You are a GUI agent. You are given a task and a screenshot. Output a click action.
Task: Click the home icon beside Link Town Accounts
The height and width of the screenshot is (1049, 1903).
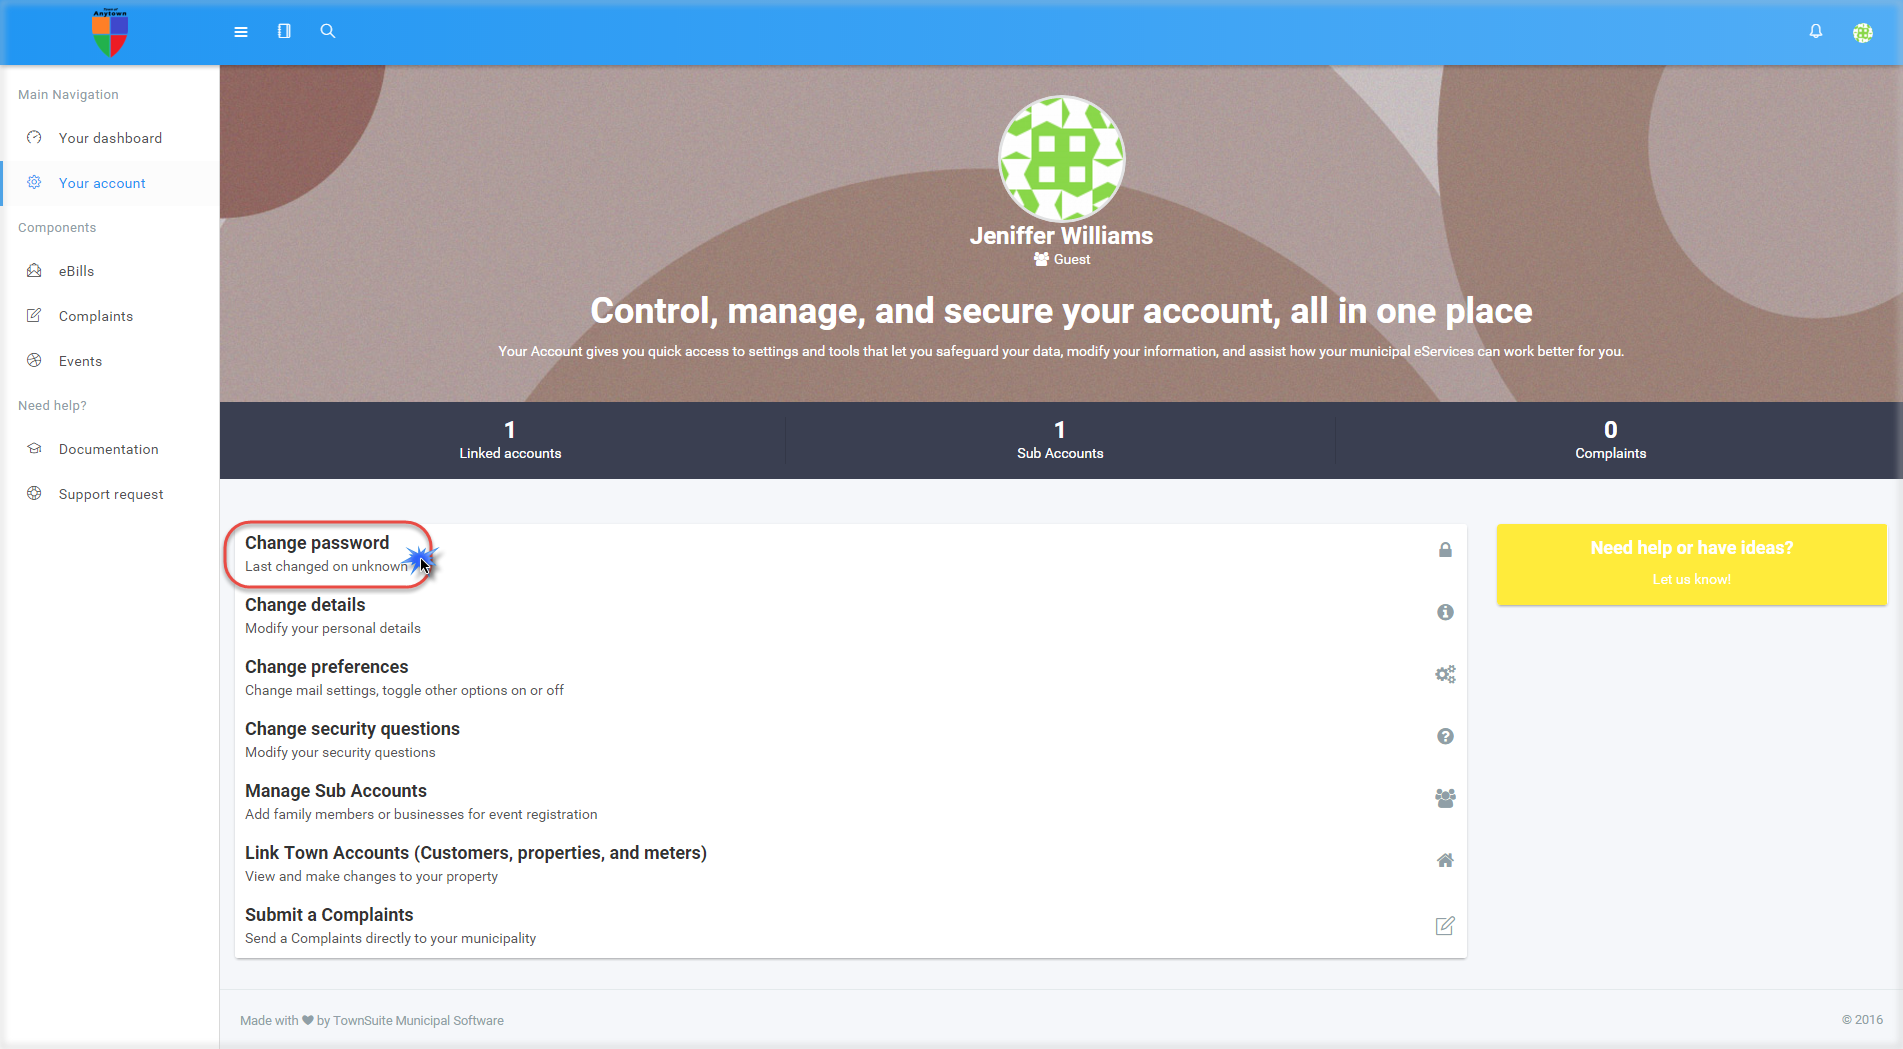tap(1445, 860)
